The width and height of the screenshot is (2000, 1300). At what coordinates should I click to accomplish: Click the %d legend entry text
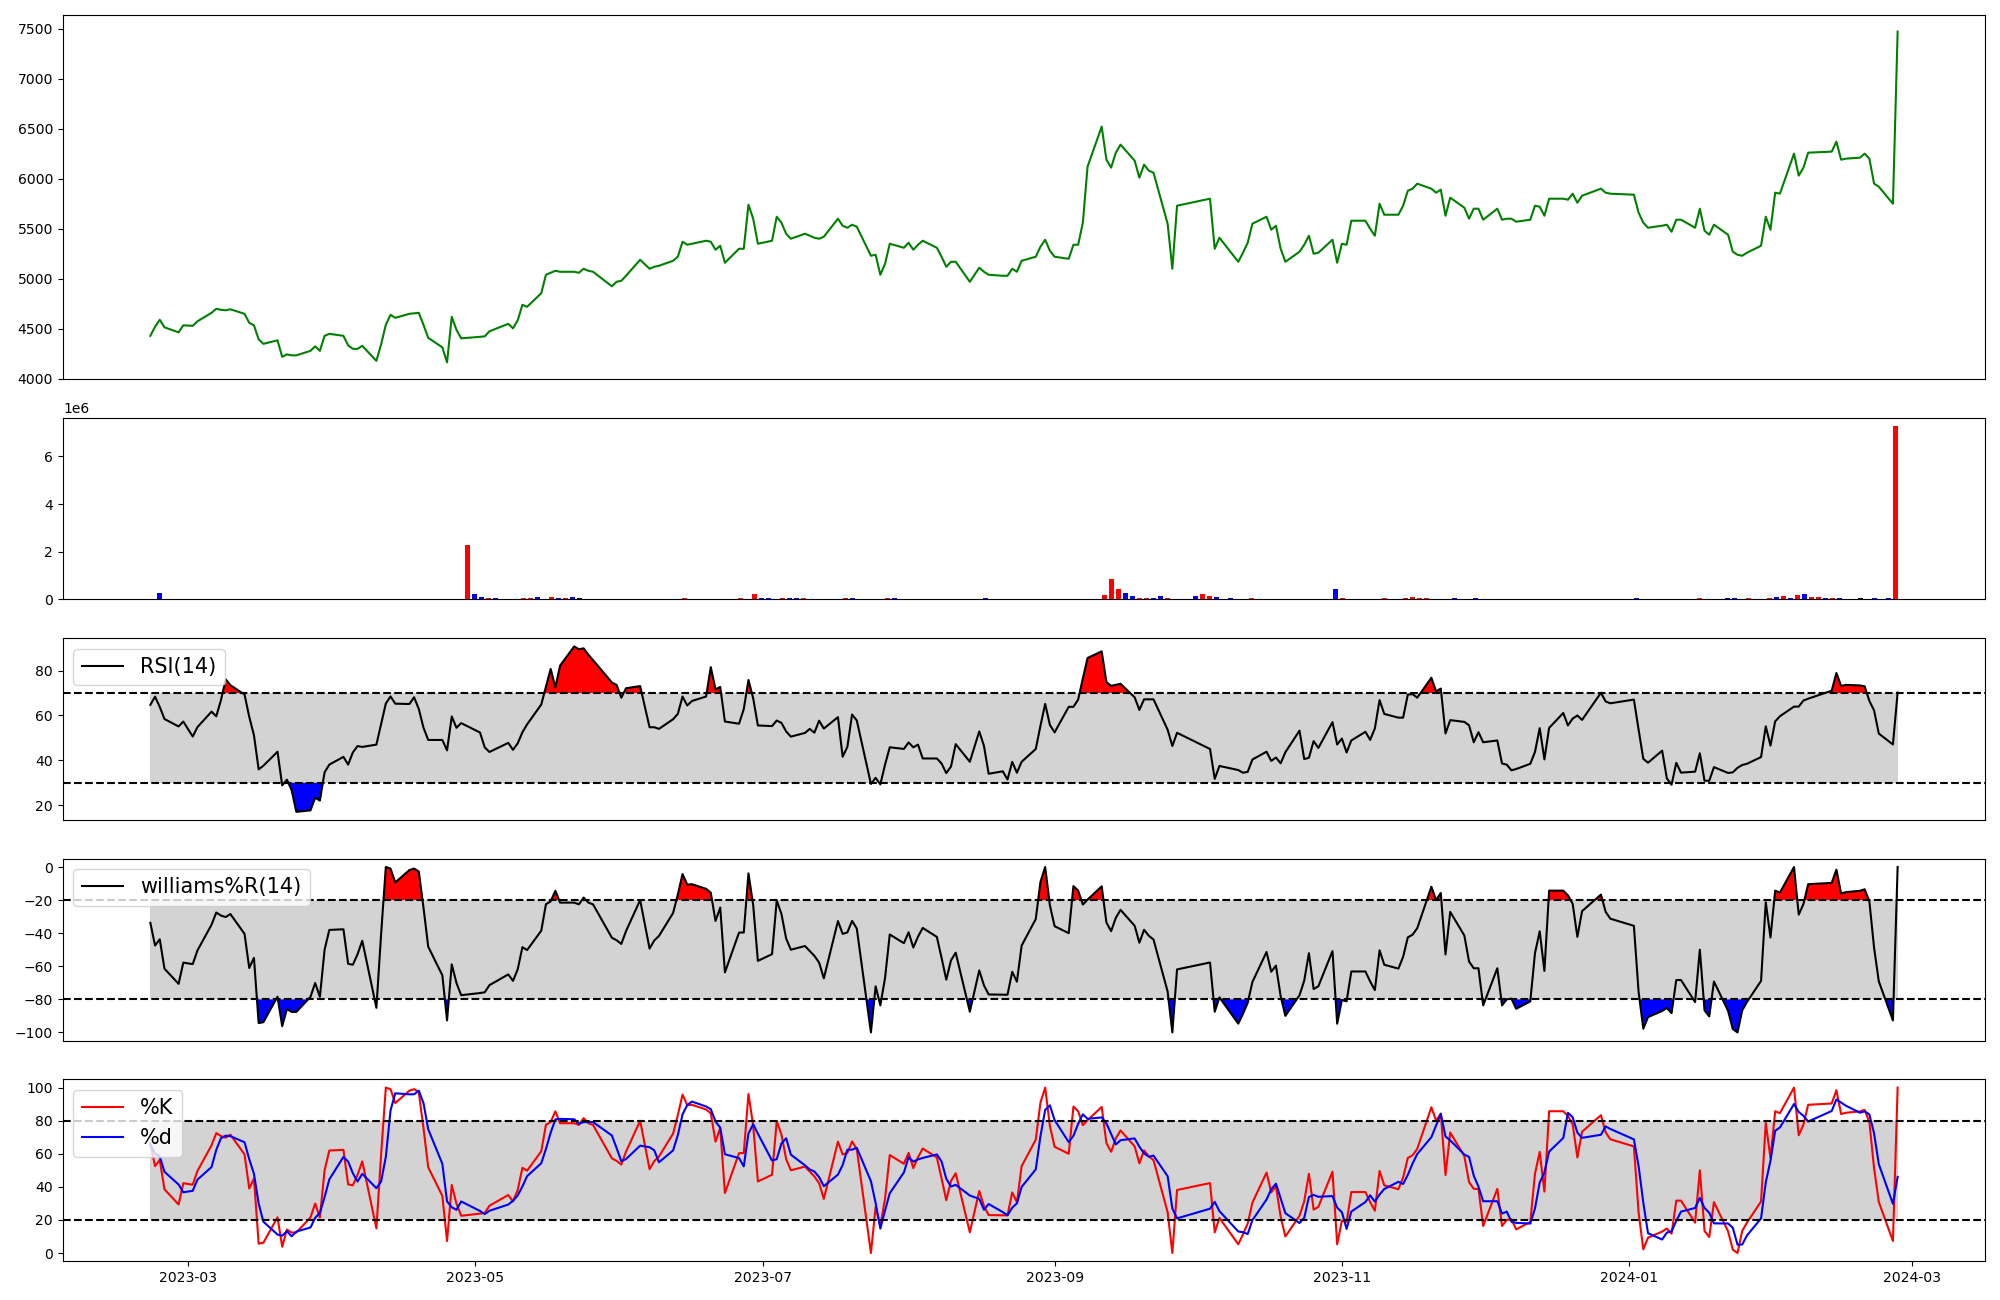[x=156, y=1137]
